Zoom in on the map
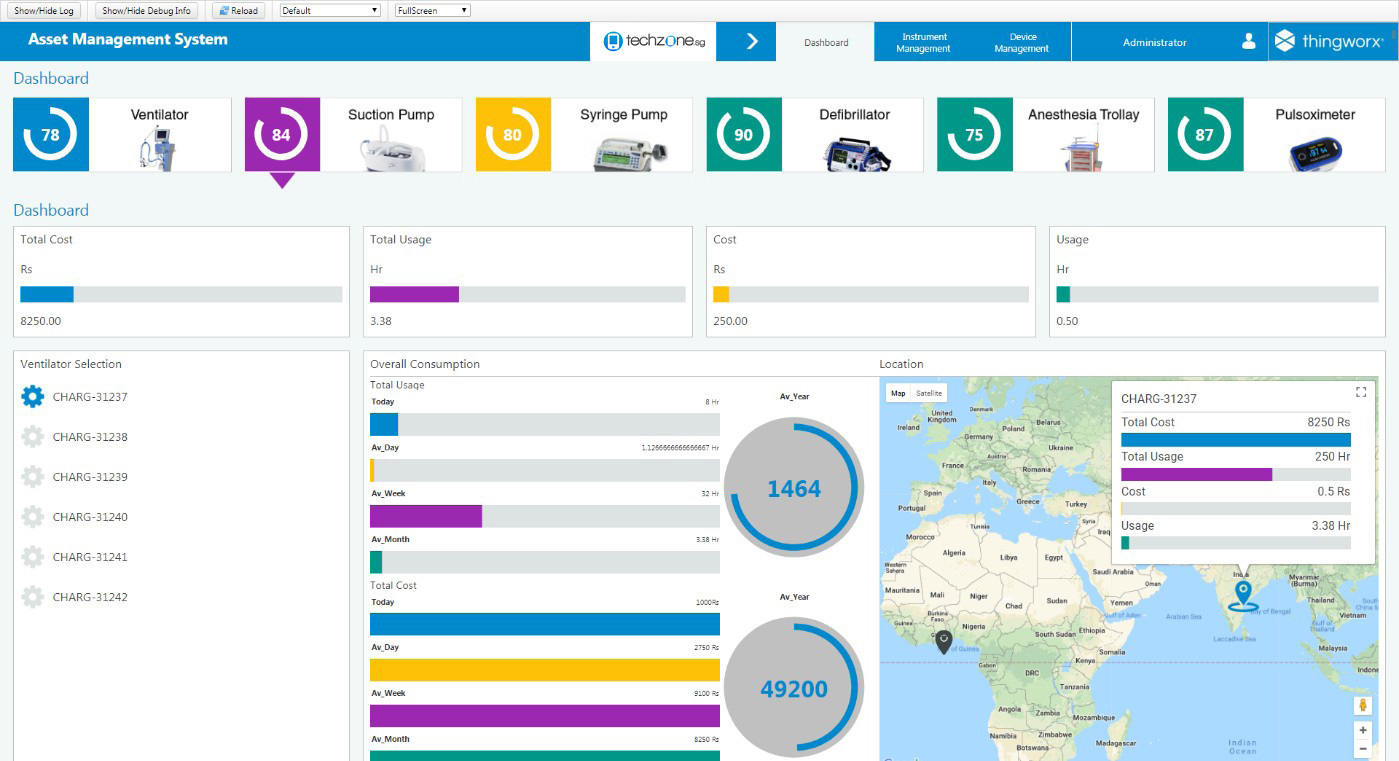The height and width of the screenshot is (761, 1399). point(1362,731)
